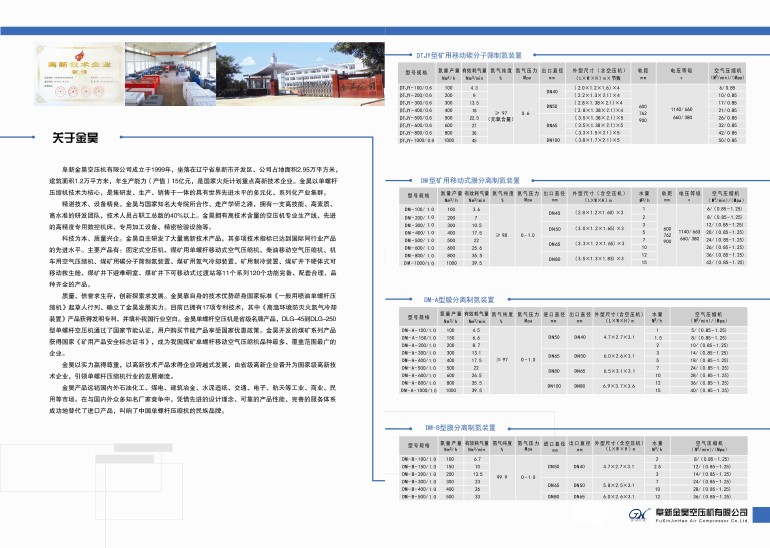Open the company front gate photo
770x548 pixels.
301,74
